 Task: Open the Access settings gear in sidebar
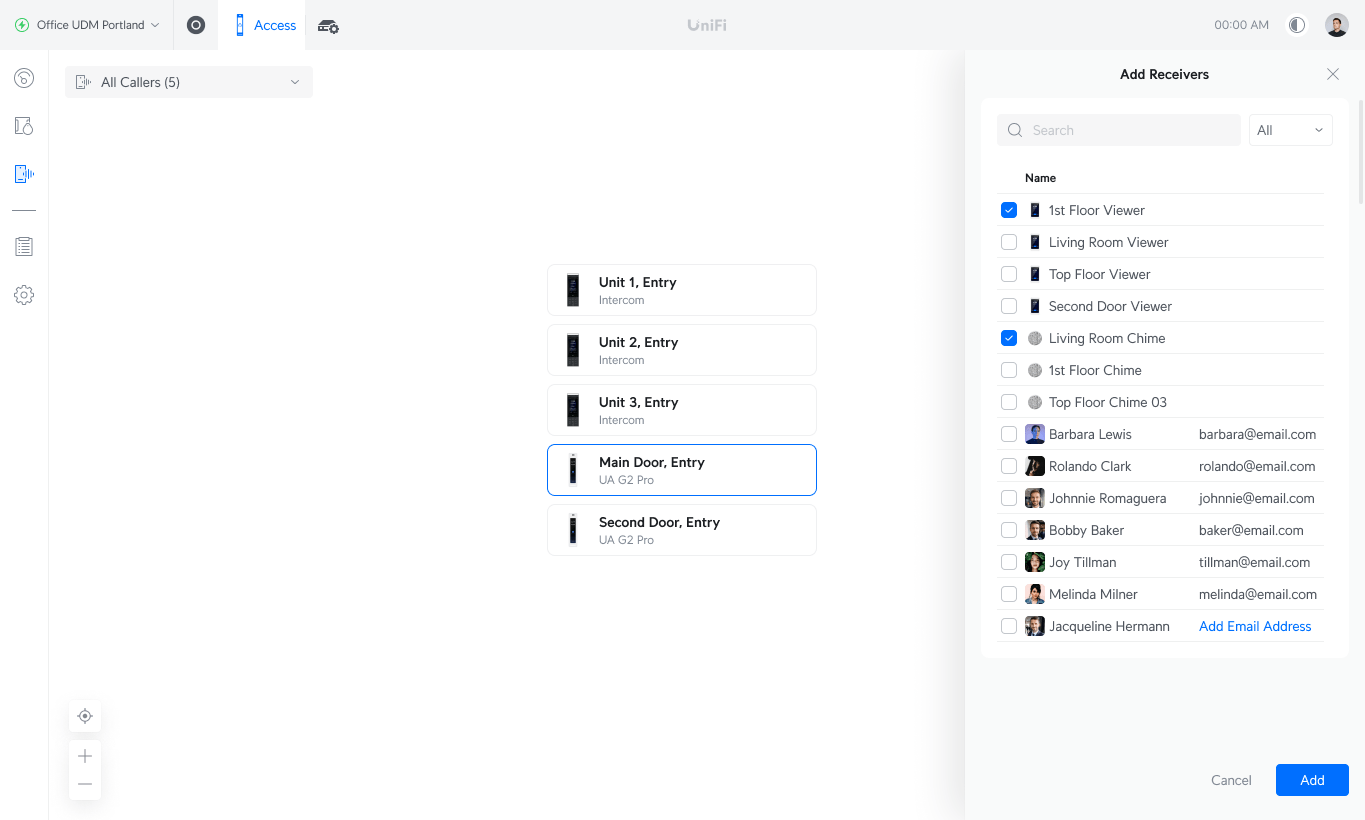pos(24,295)
